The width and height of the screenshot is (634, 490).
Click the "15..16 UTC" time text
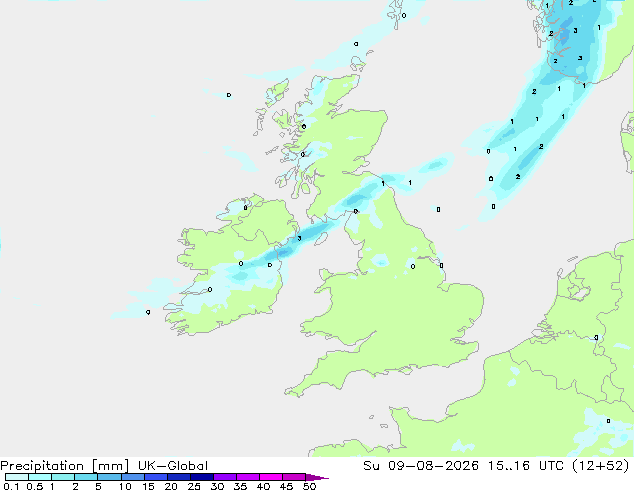pyautogui.click(x=526, y=466)
